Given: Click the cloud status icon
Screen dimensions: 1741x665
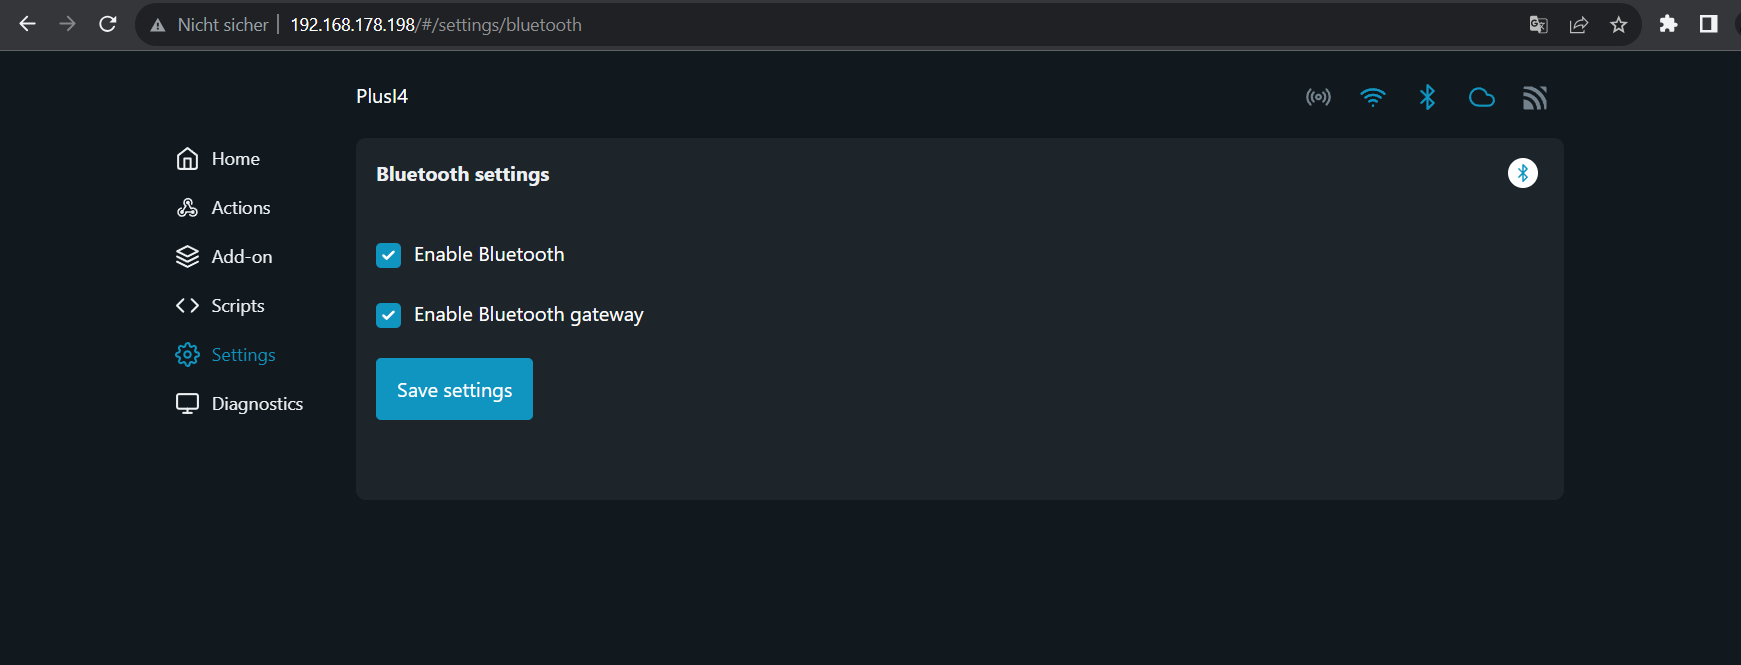Looking at the screenshot, I should pyautogui.click(x=1481, y=97).
